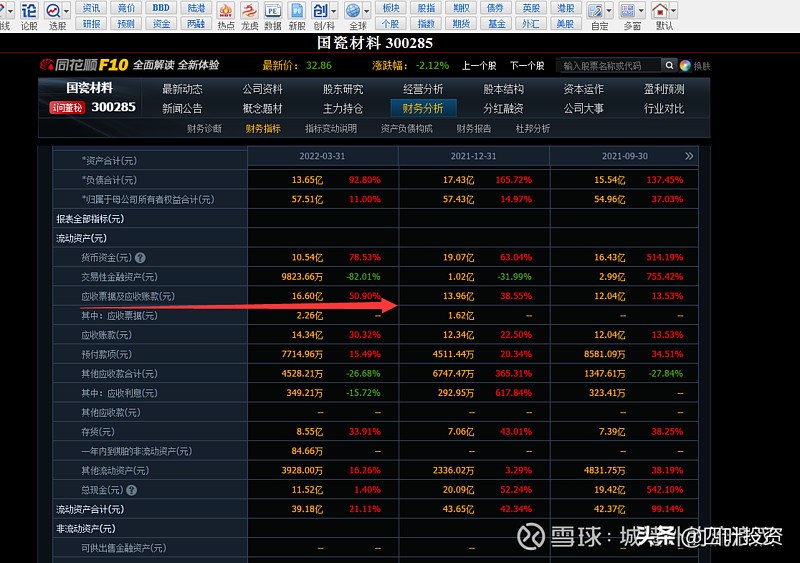Click the 资金 toolbar button
Image resolution: width=800 pixels, height=563 pixels.
(x=161, y=23)
